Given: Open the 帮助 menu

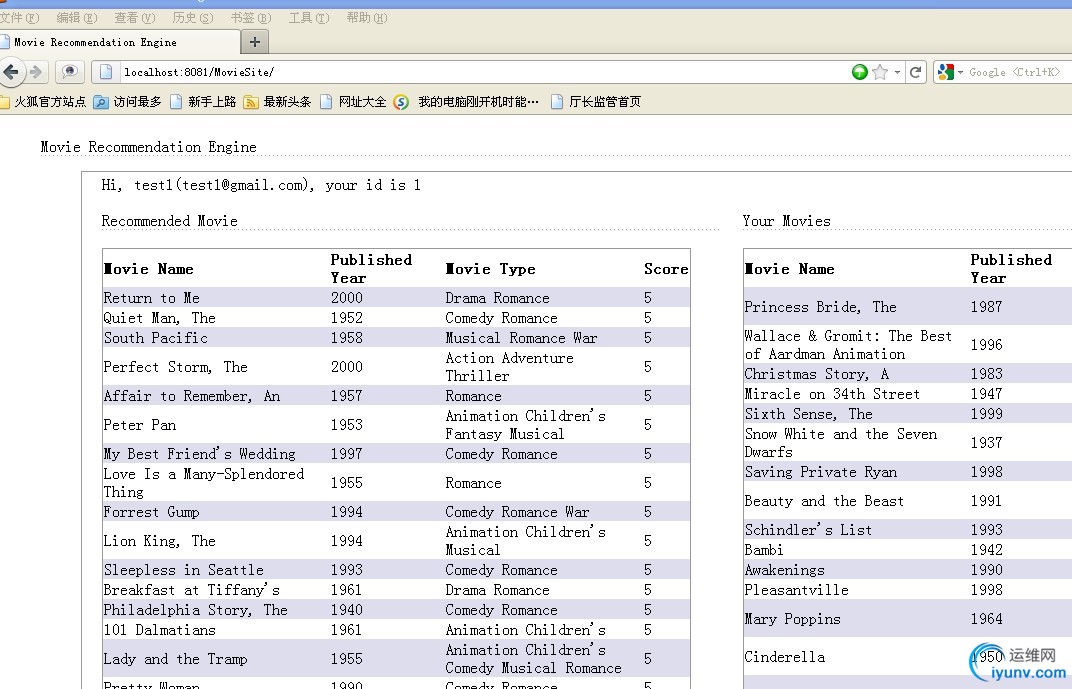Looking at the screenshot, I should [366, 18].
